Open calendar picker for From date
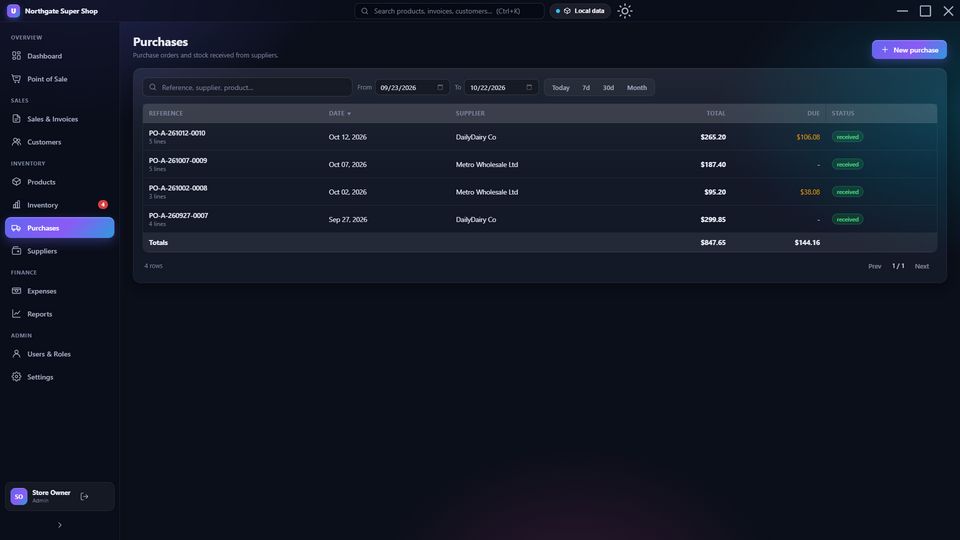The height and width of the screenshot is (540, 960). (440, 88)
